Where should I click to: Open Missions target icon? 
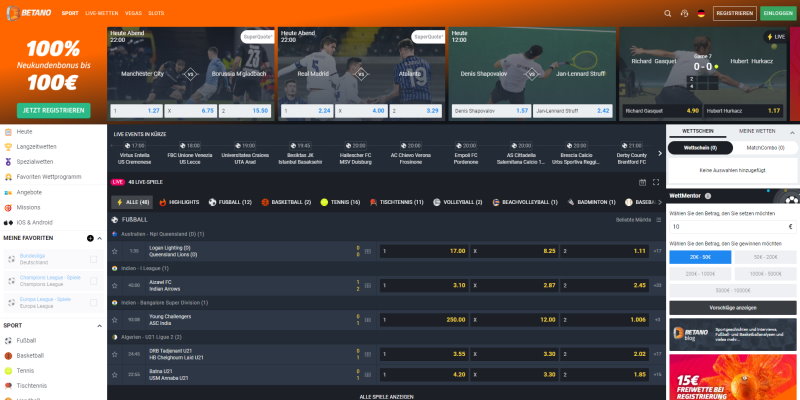[8, 208]
